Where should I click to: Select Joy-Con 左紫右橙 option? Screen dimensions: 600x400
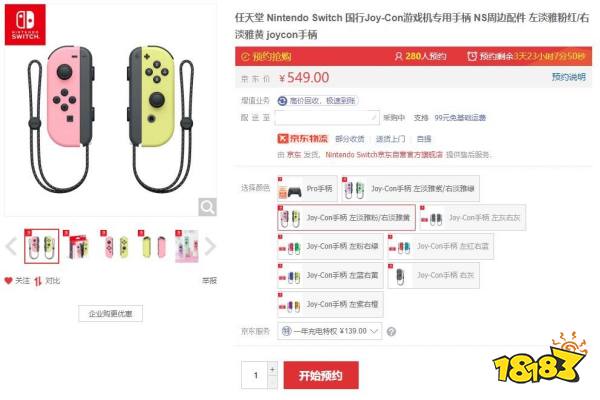click(x=330, y=305)
